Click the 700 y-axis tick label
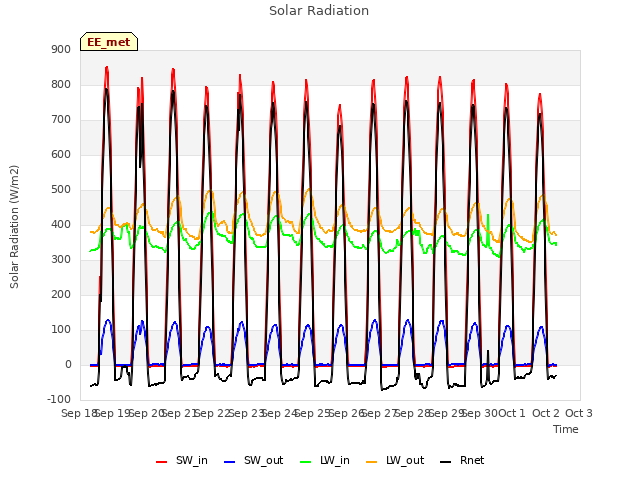Image resolution: width=640 pixels, height=480 pixels. 61,120
